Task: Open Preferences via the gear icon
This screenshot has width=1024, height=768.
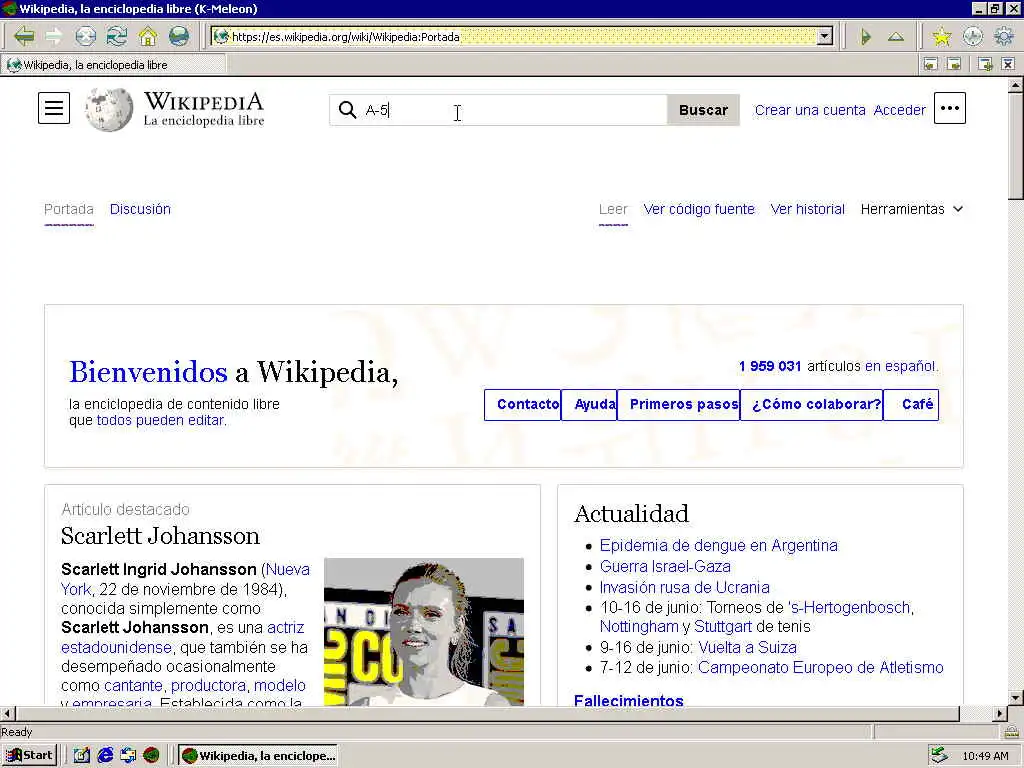Action: pyautogui.click(x=1004, y=37)
